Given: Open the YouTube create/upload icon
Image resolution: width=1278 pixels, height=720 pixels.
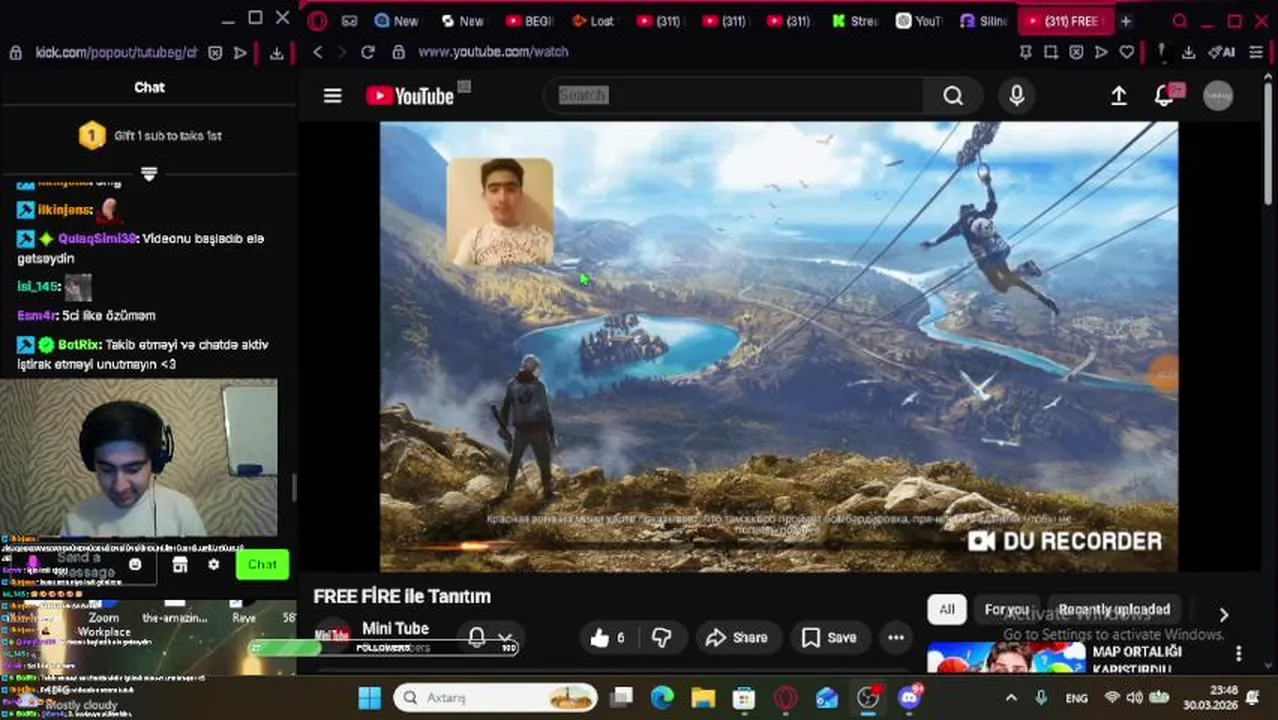Looking at the screenshot, I should (1119, 95).
